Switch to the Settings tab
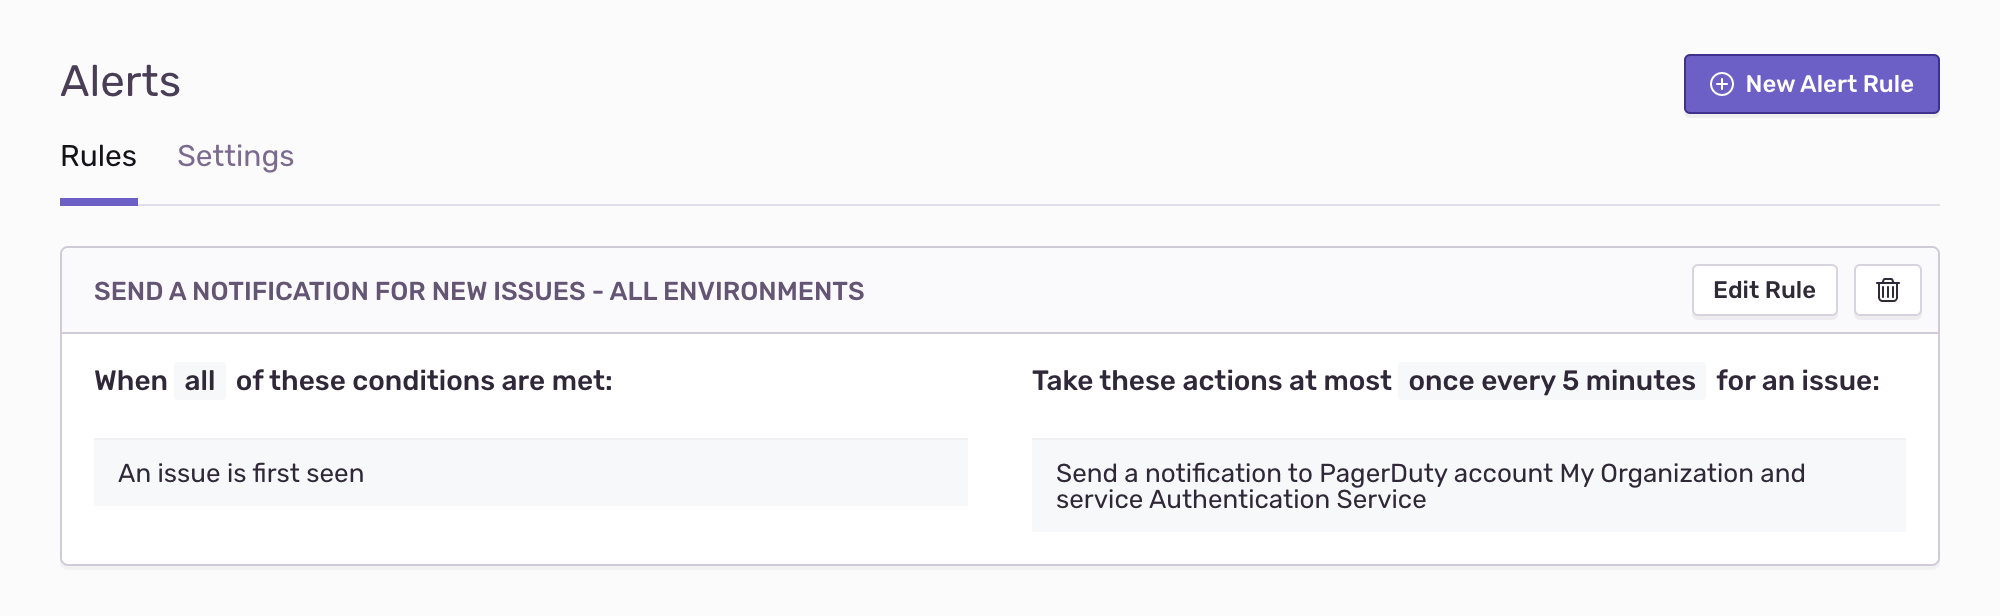2000x616 pixels. [x=235, y=156]
